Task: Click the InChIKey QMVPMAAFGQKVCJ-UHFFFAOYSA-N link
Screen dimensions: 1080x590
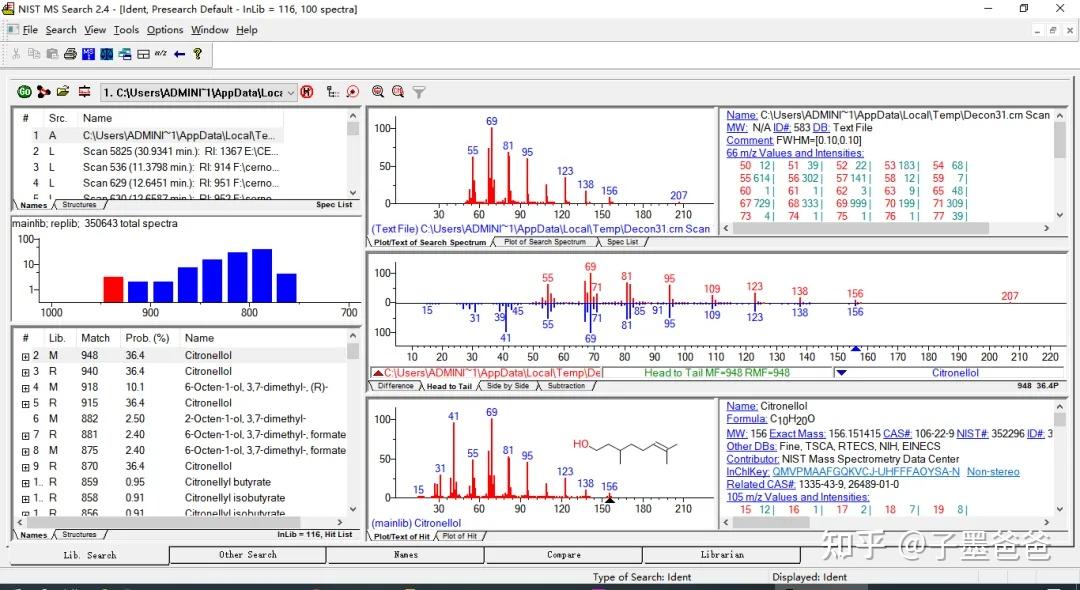Action: [866, 472]
